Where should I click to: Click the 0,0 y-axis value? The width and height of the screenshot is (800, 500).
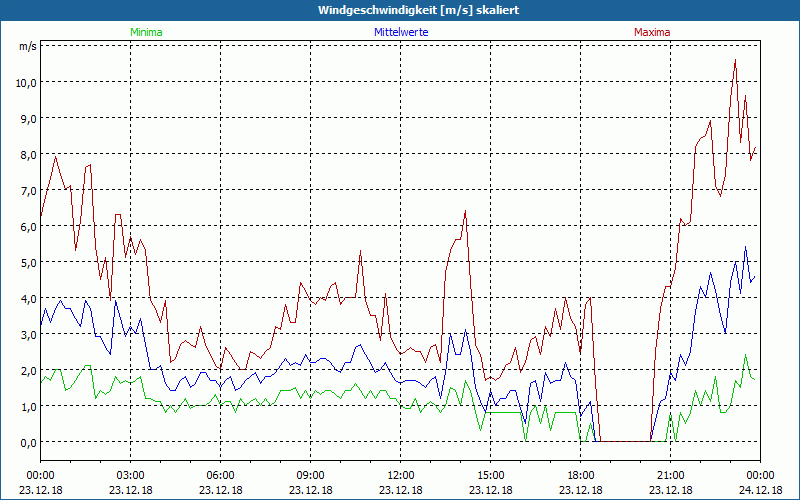(29, 442)
